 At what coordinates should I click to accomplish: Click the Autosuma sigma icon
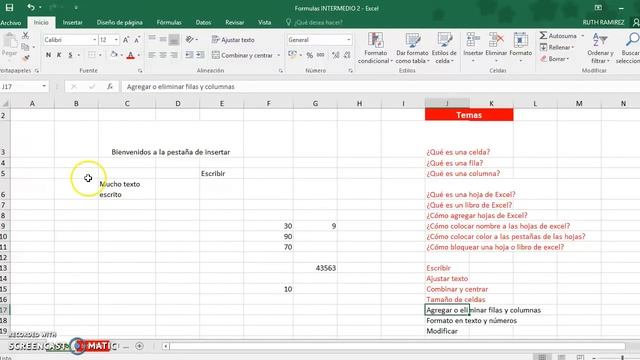pos(544,36)
